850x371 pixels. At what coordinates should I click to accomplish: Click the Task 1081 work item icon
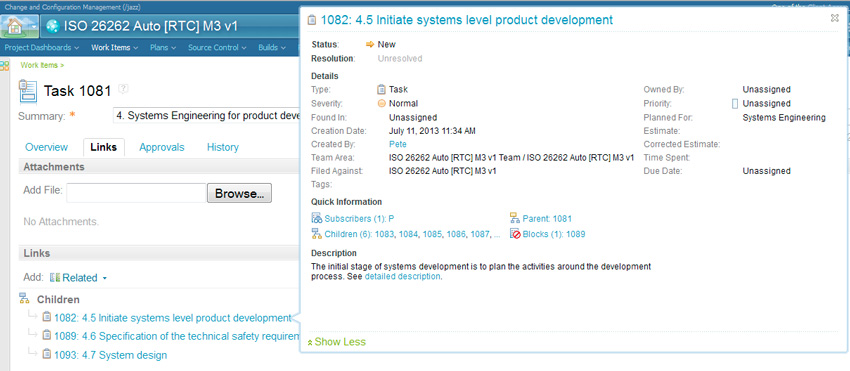point(28,91)
